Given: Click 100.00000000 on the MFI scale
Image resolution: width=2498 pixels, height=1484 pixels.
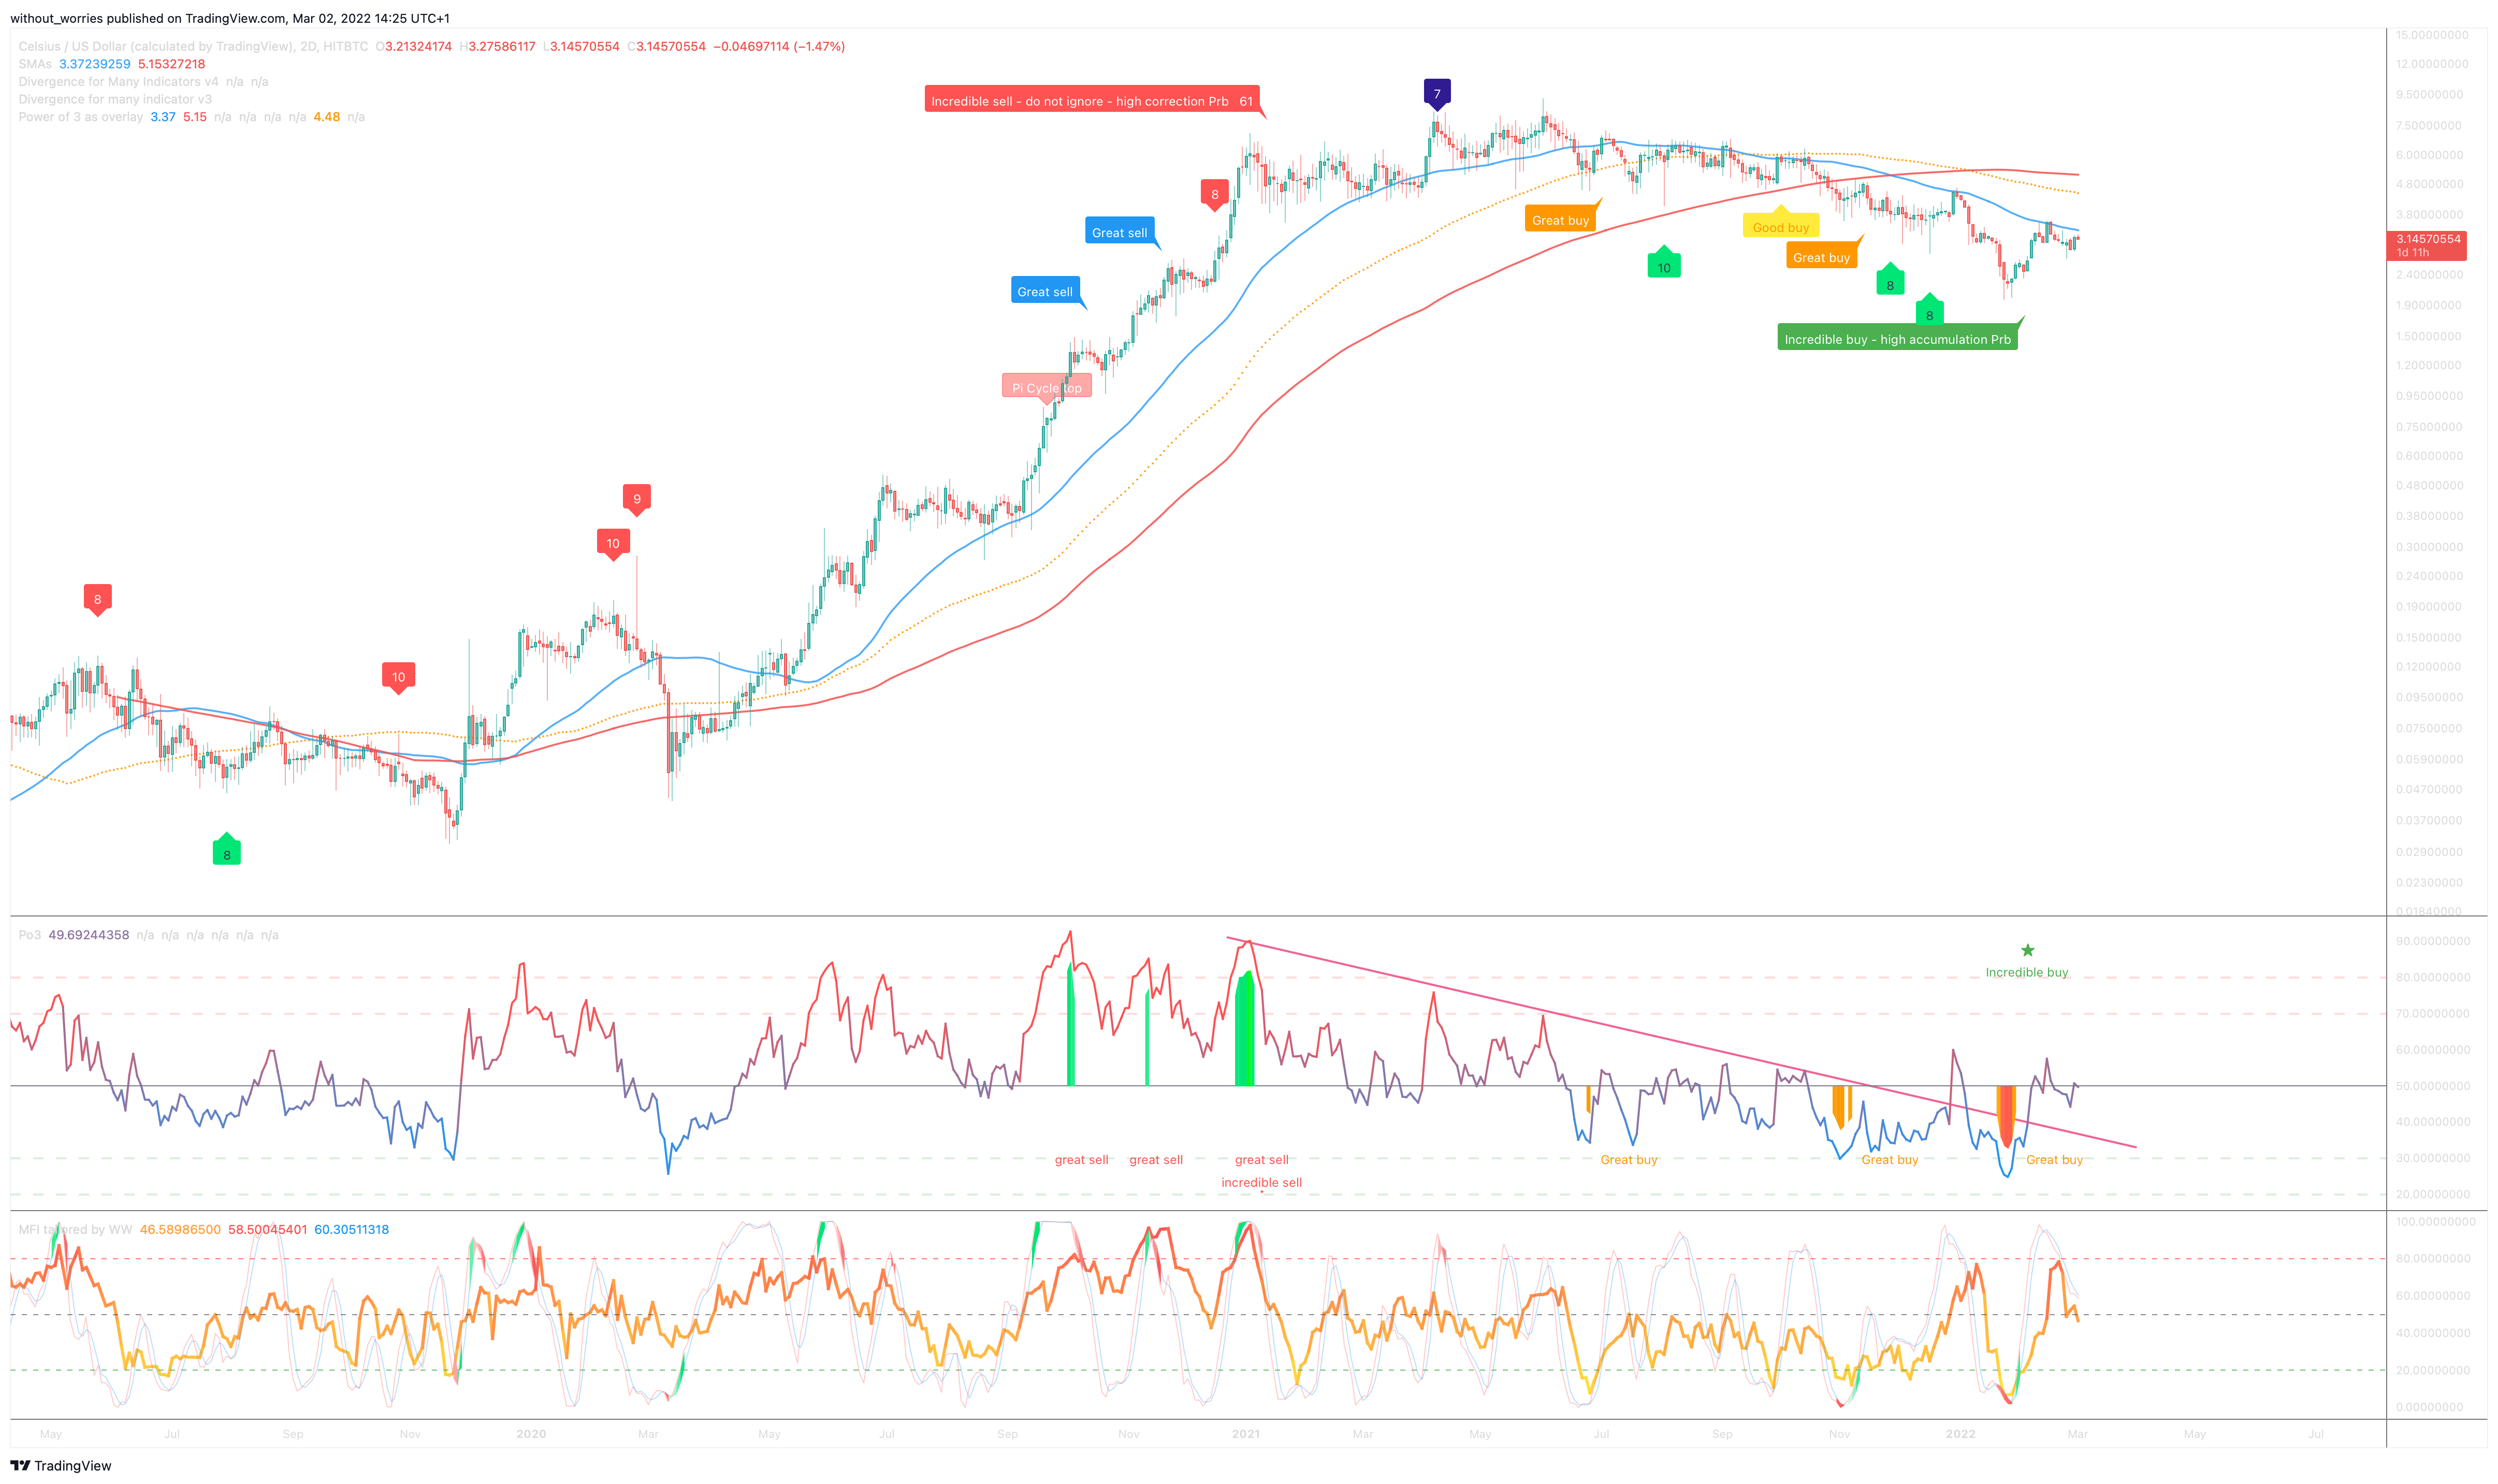Looking at the screenshot, I should click(x=2436, y=1221).
